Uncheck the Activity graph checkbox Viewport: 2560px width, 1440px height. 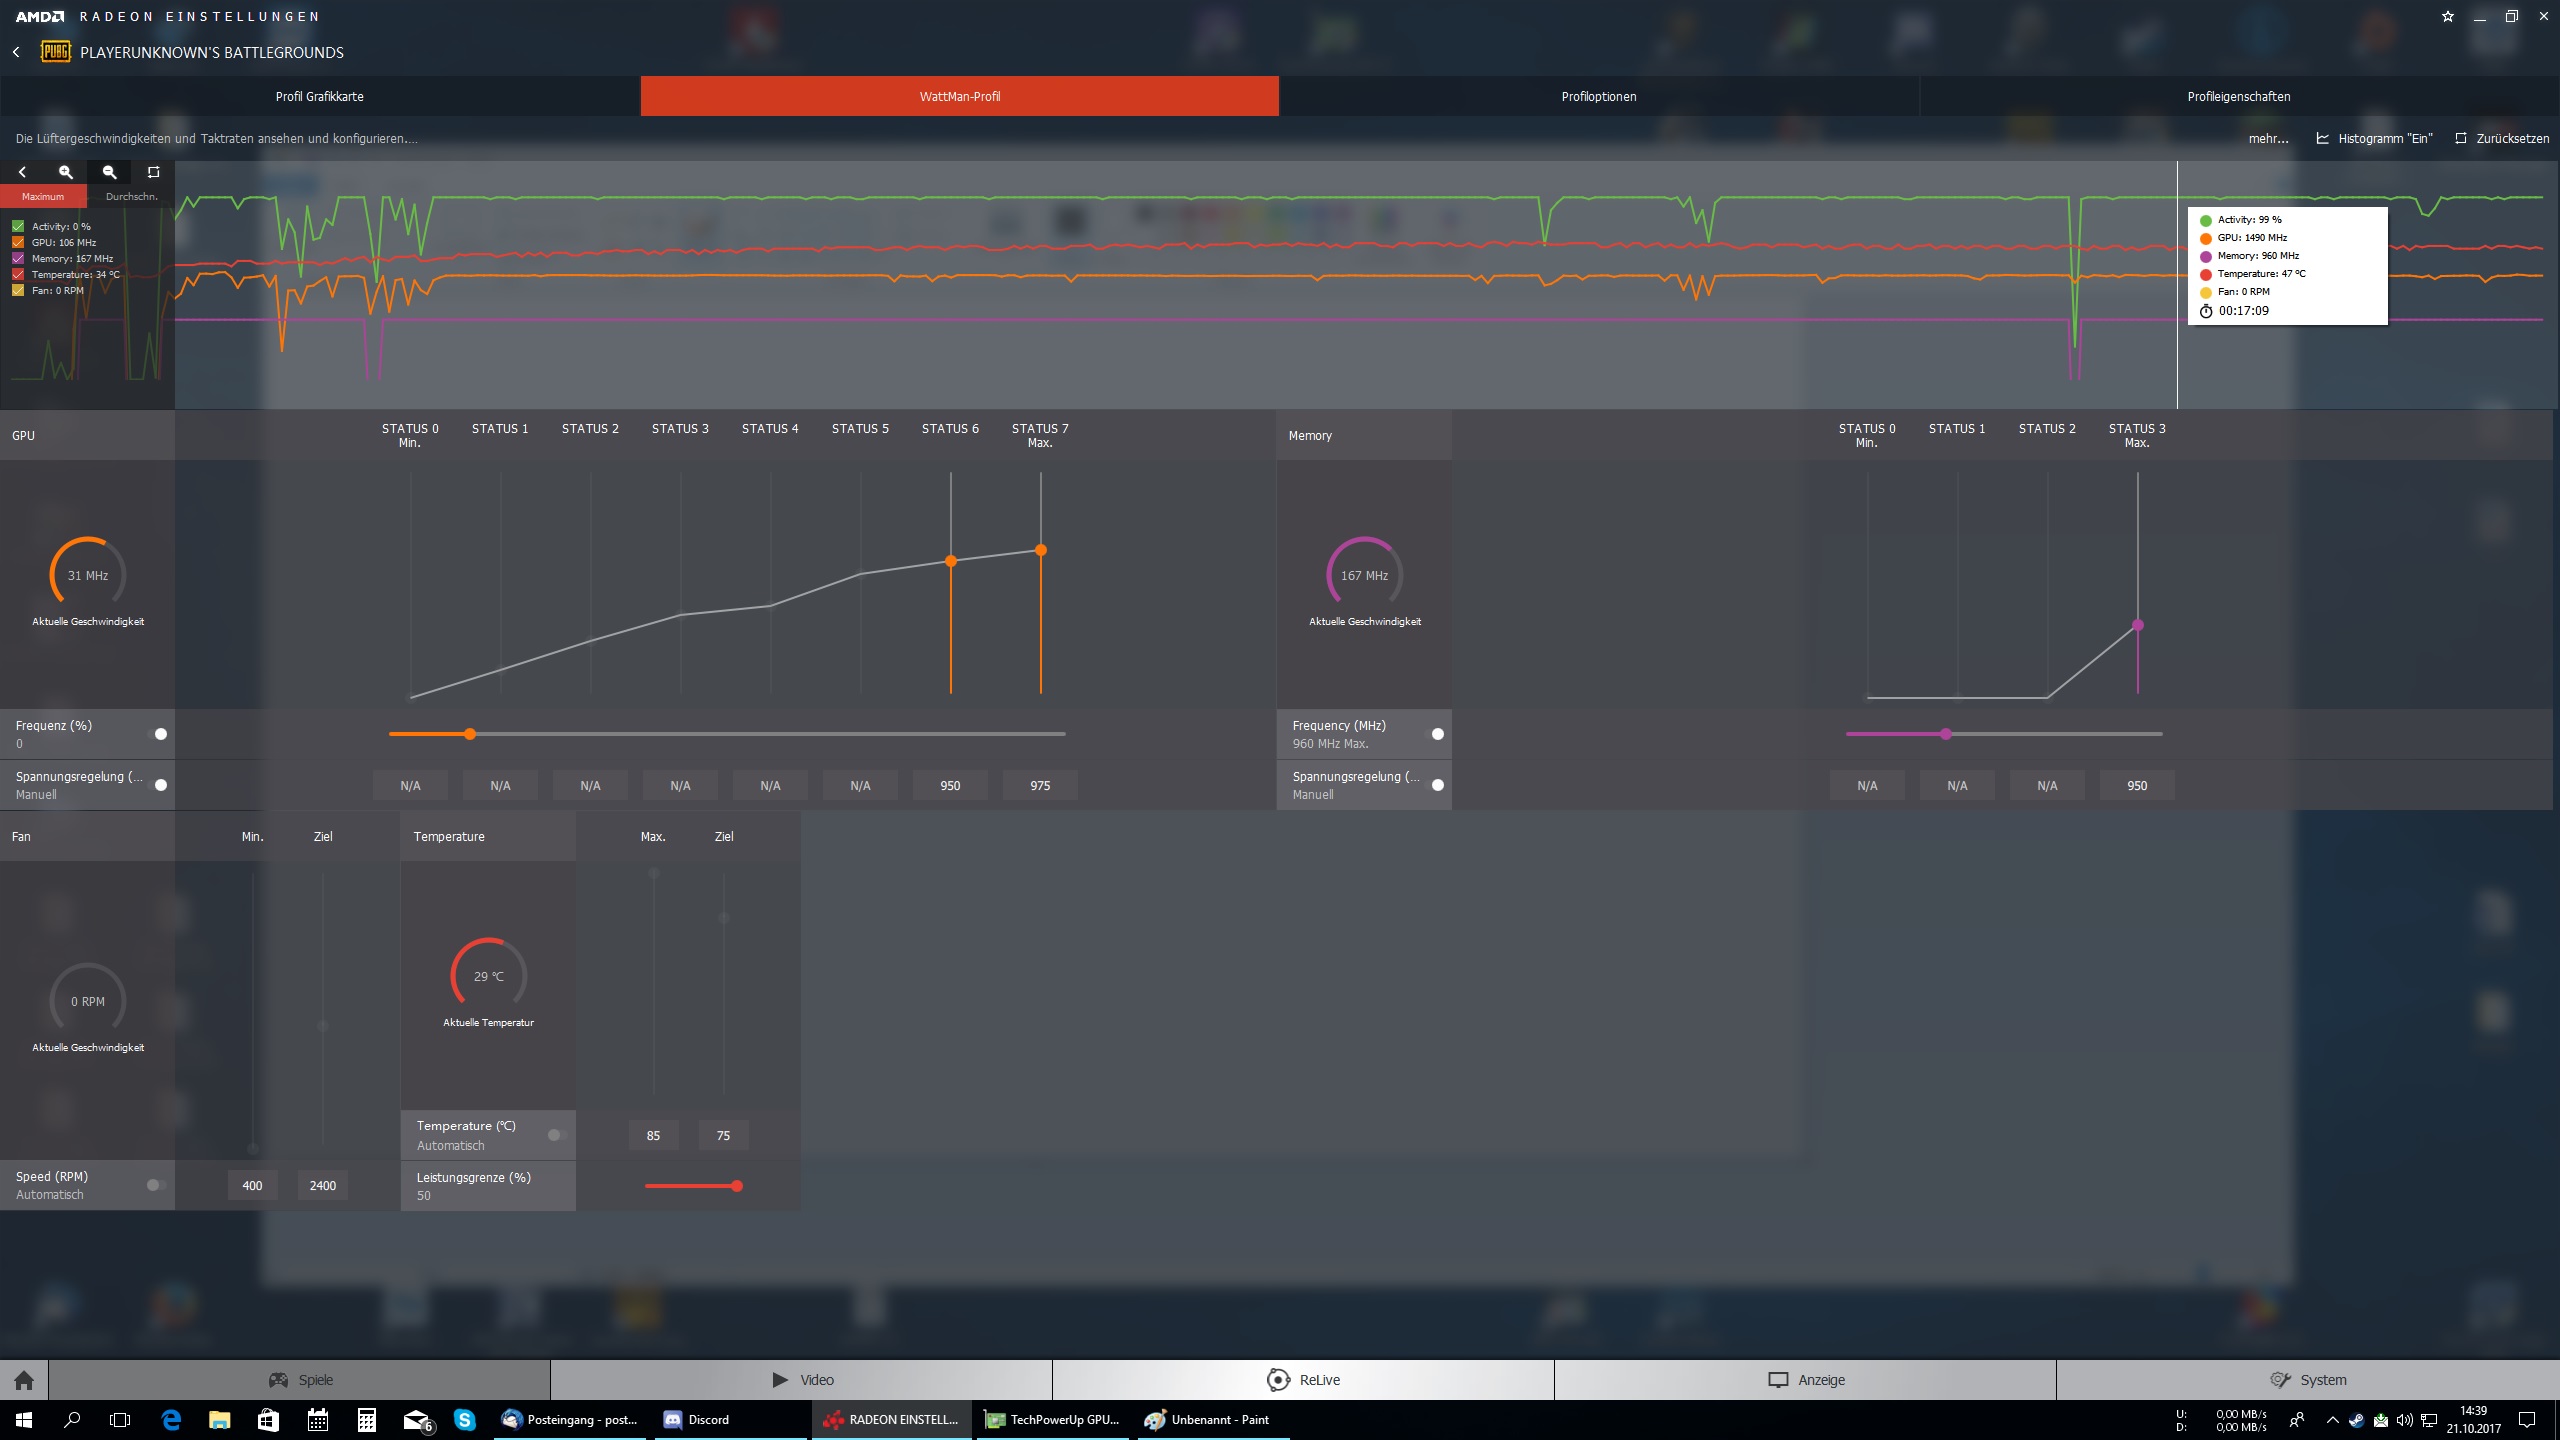[x=18, y=227]
